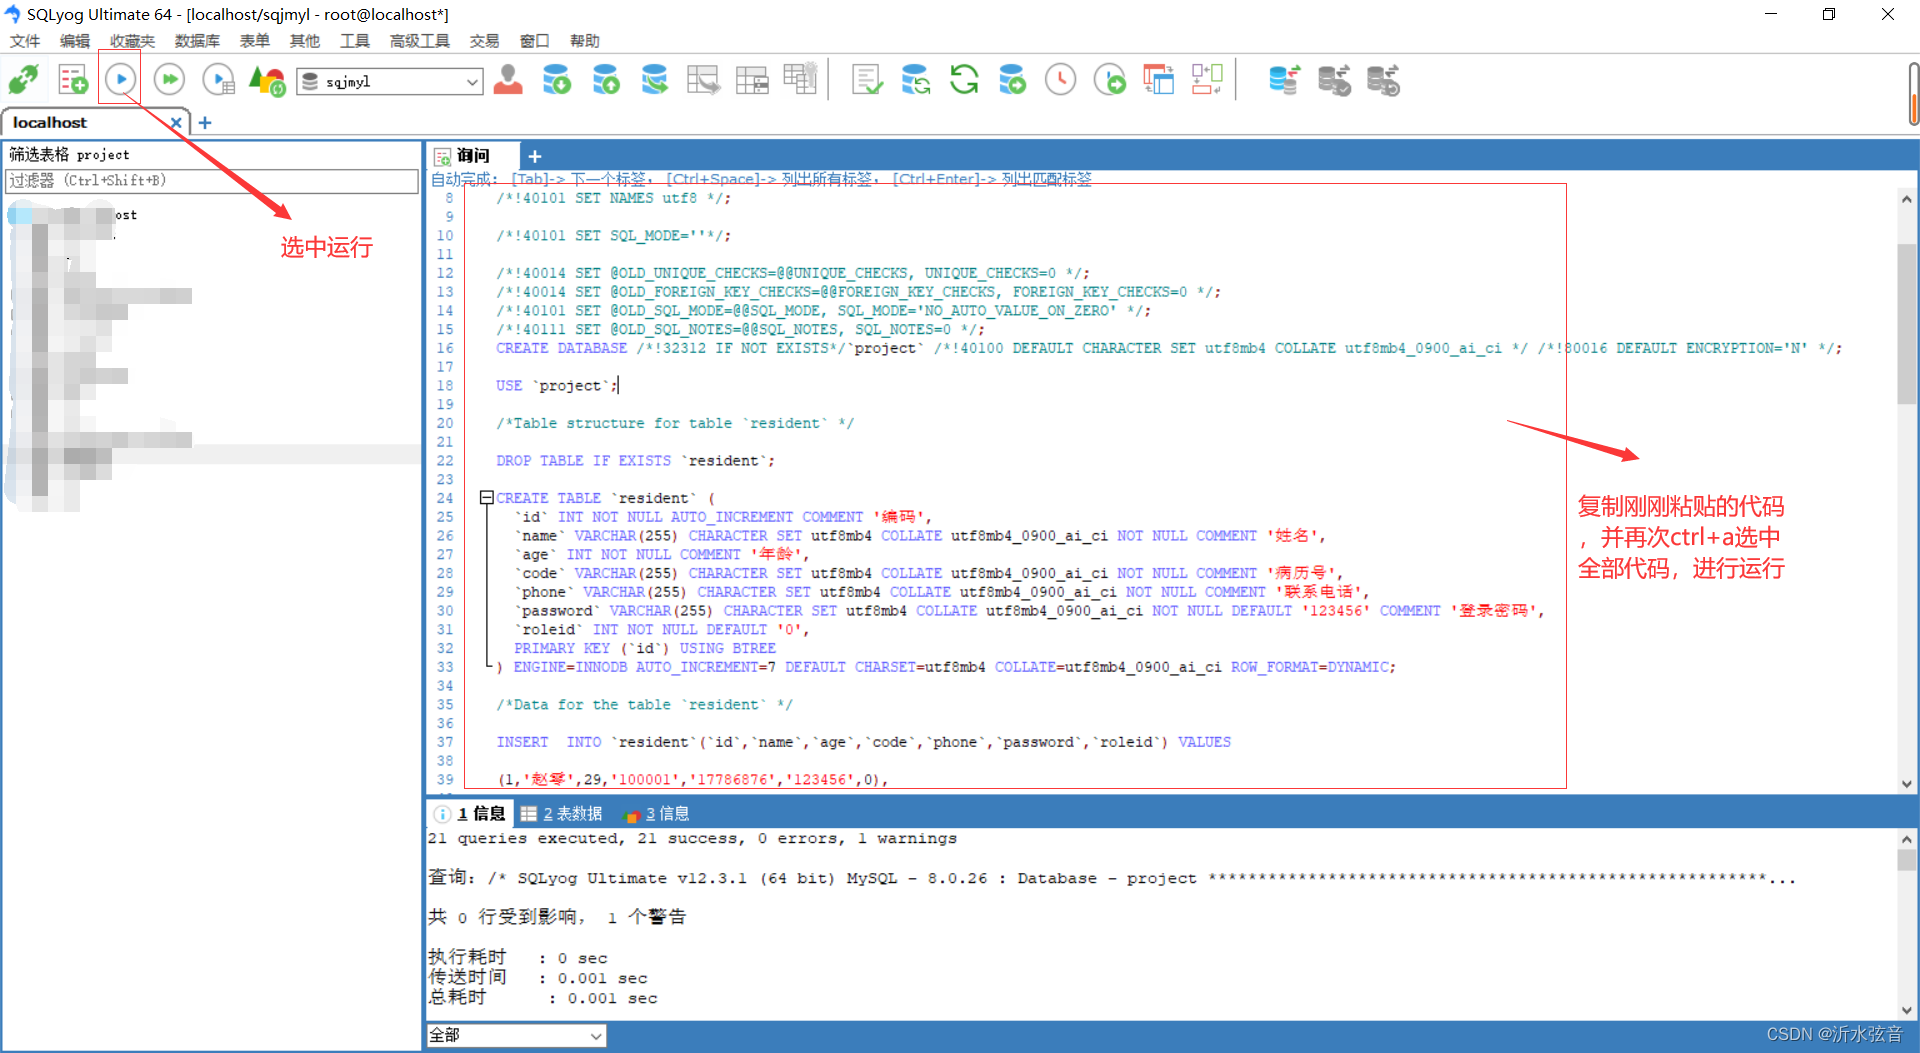The width and height of the screenshot is (1920, 1053).
Task: Open the 数据库 menu
Action: coord(197,41)
